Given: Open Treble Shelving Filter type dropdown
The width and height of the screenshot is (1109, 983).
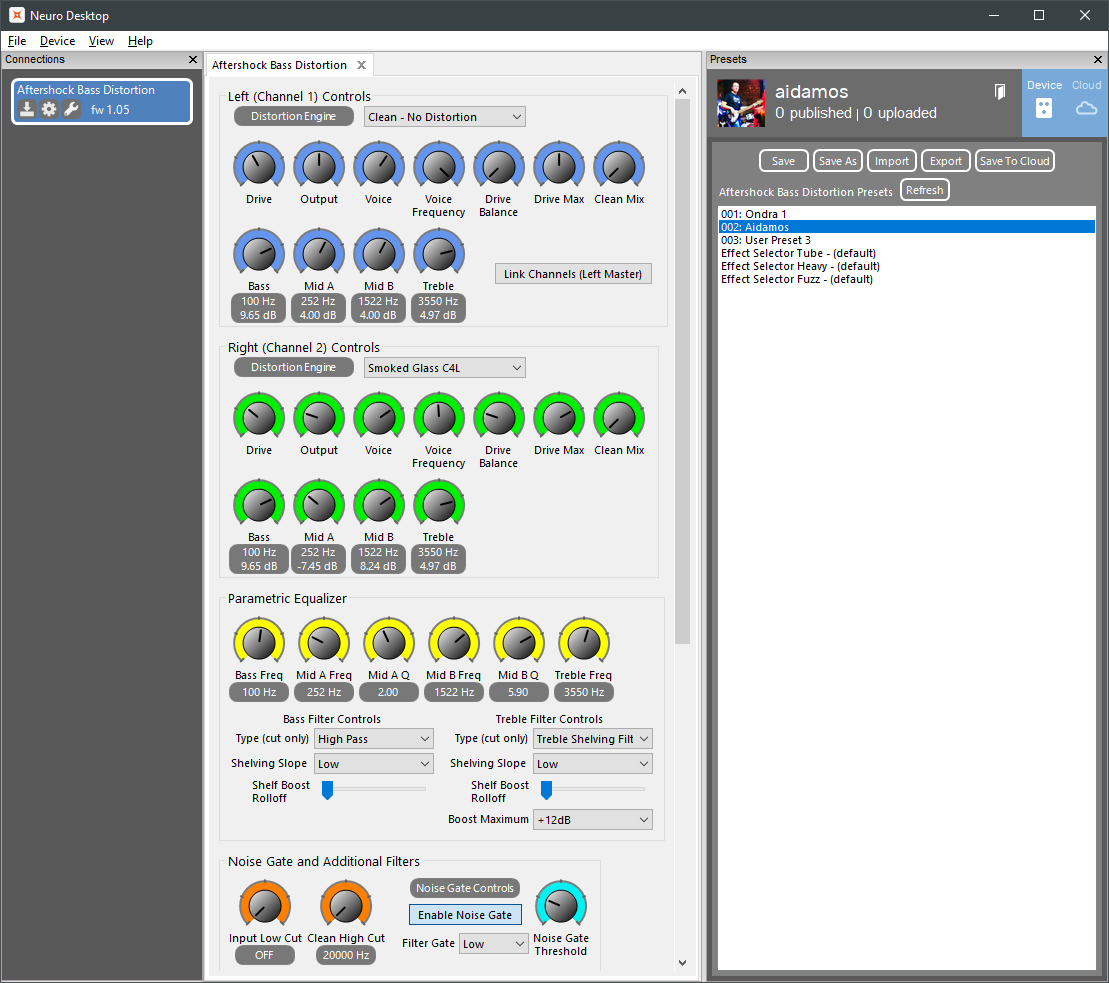Looking at the screenshot, I should [593, 739].
